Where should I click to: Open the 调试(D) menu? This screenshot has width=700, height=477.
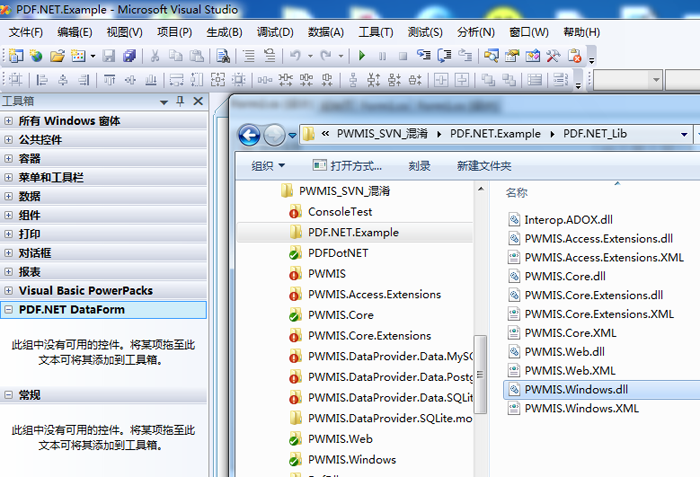point(274,32)
